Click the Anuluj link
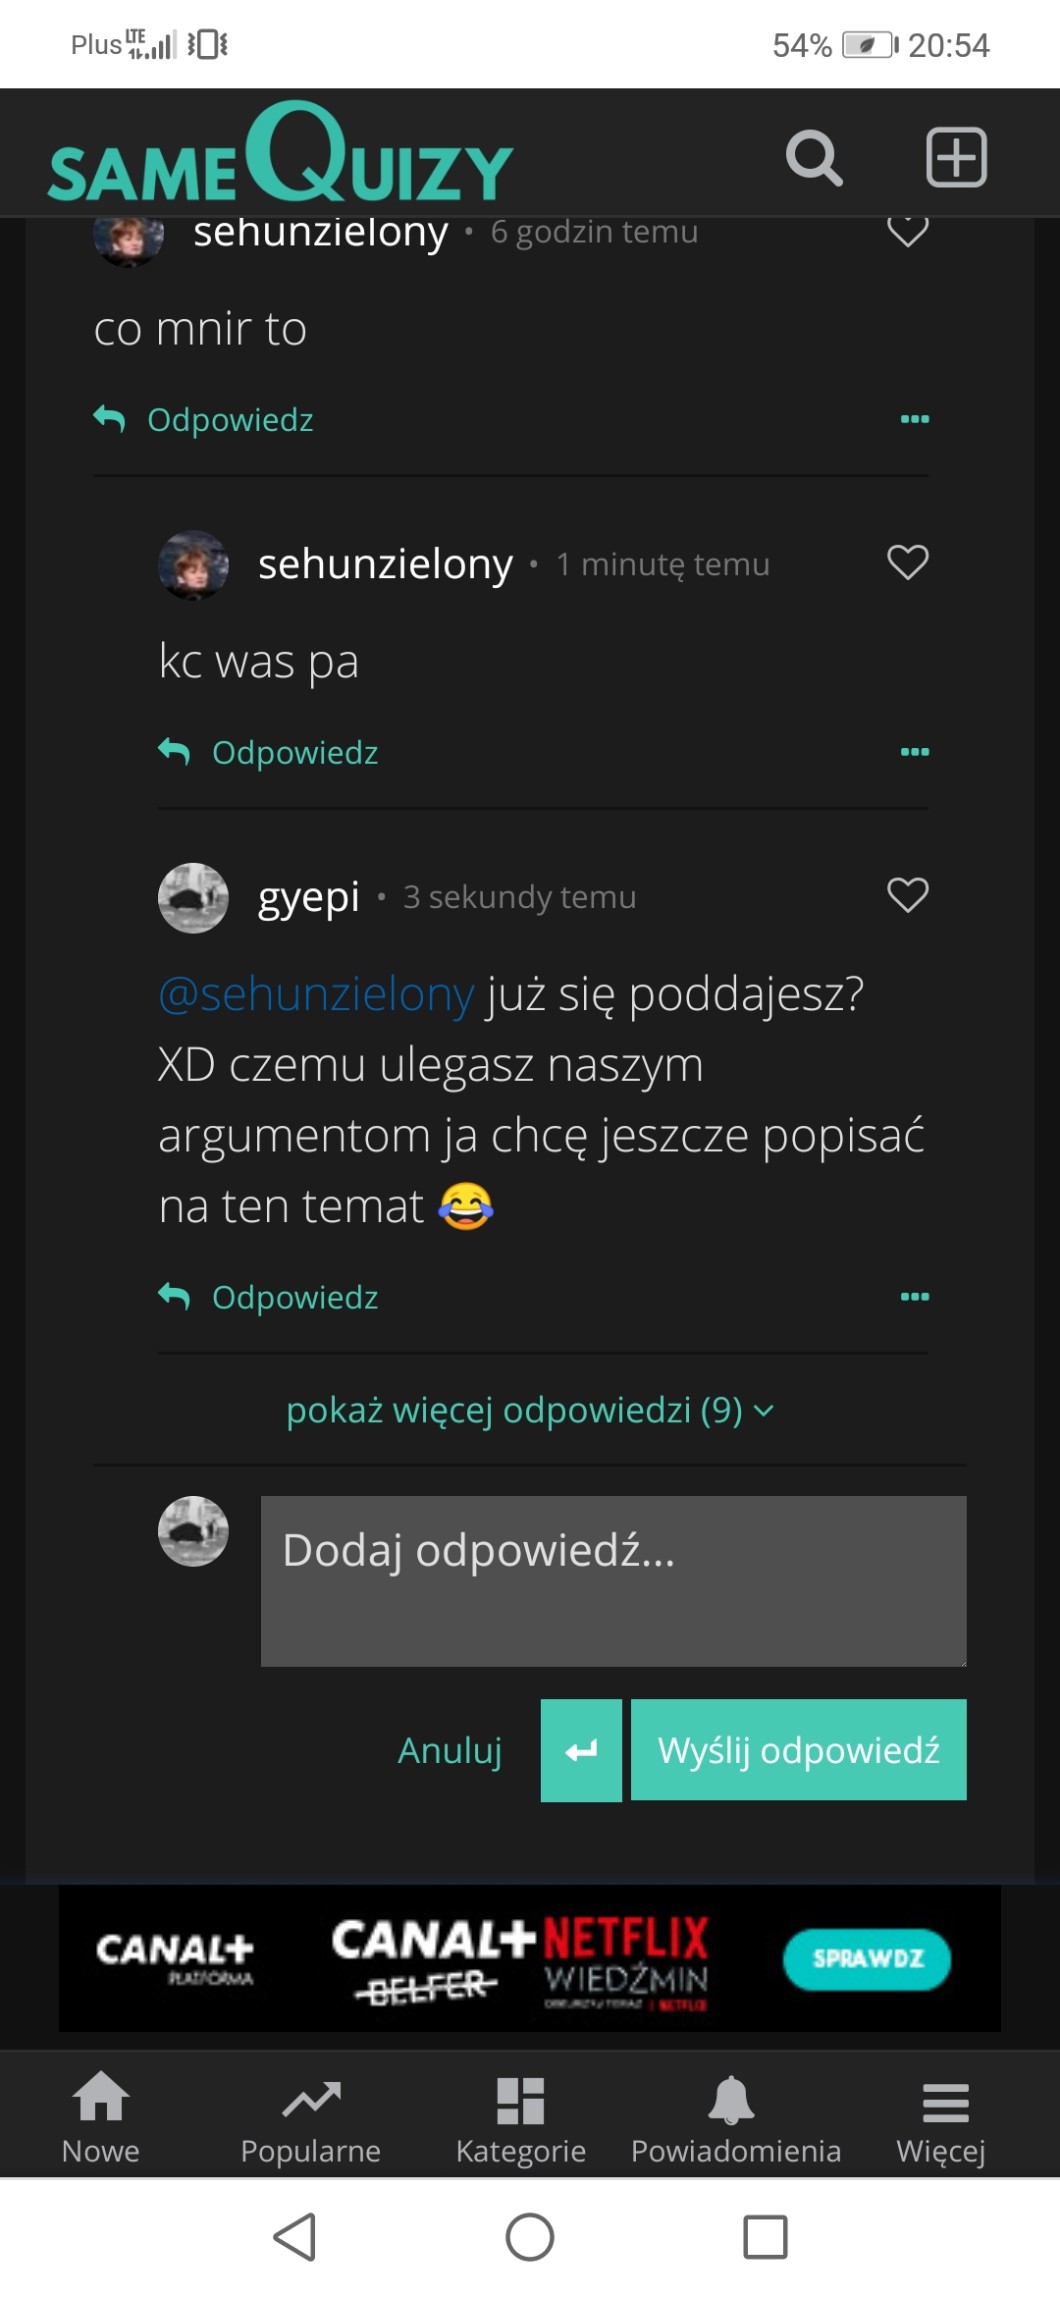This screenshot has height=2297, width=1060. click(x=450, y=1750)
